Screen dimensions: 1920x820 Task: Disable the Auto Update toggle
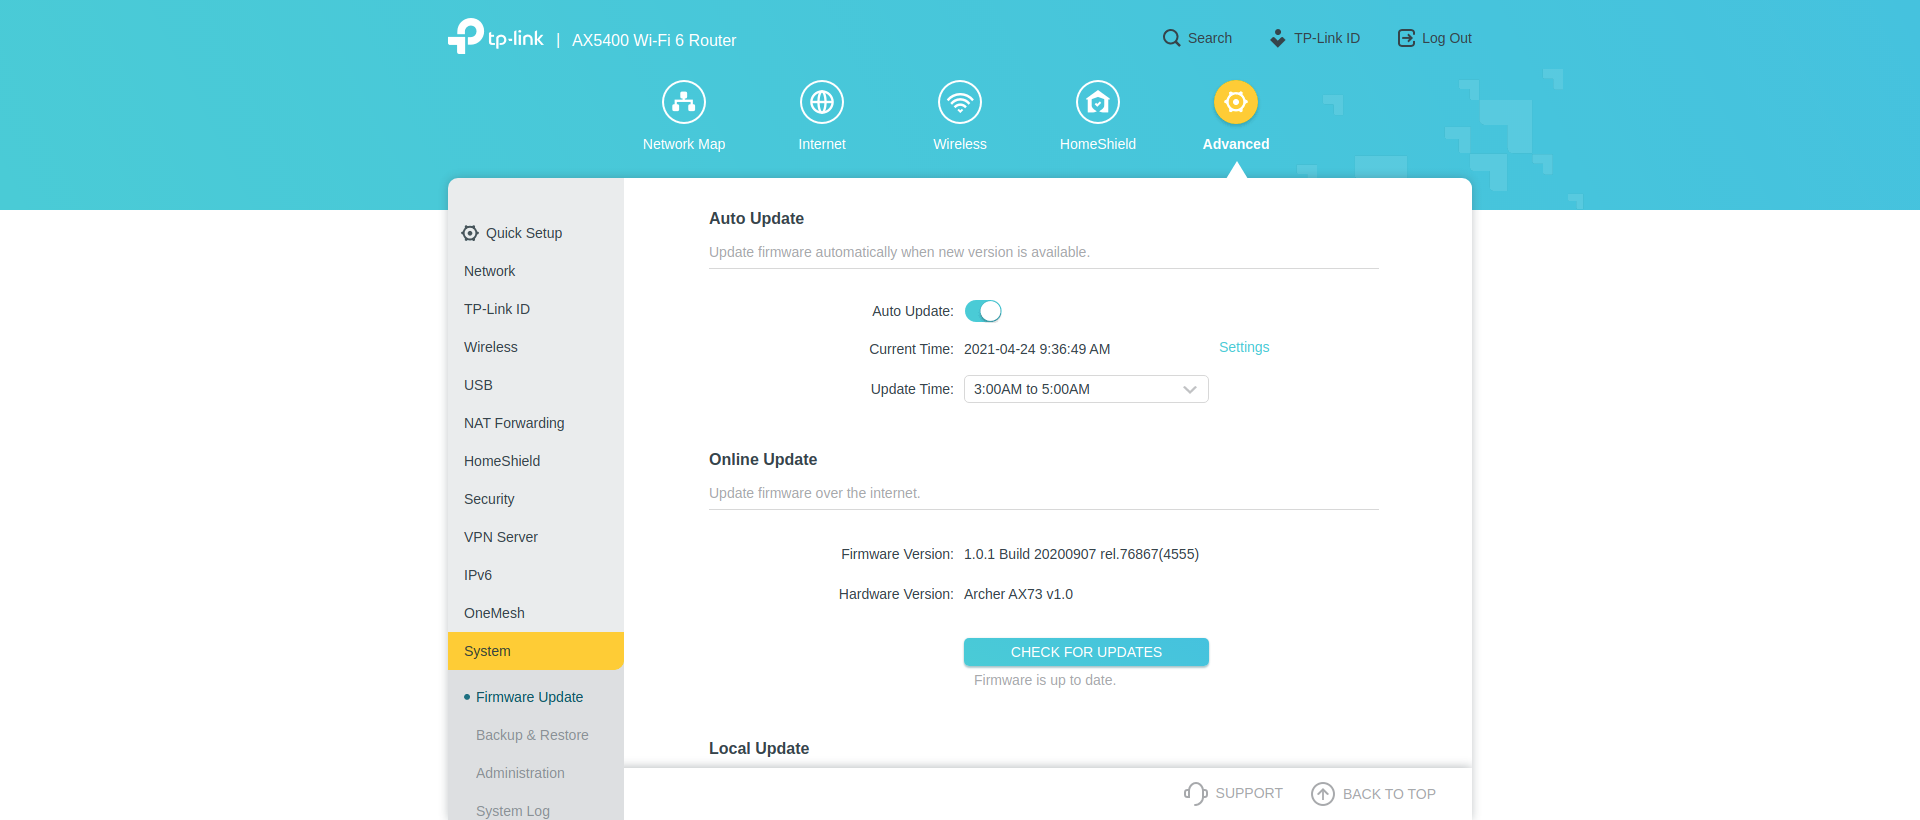click(983, 311)
